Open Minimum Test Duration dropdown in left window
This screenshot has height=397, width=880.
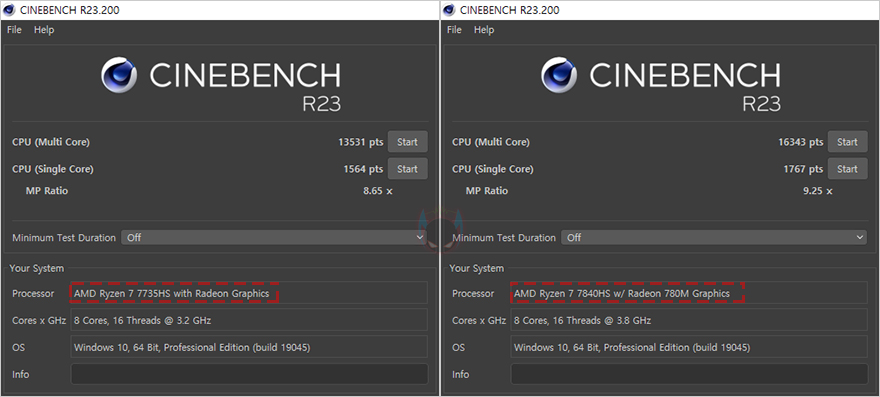(x=274, y=238)
